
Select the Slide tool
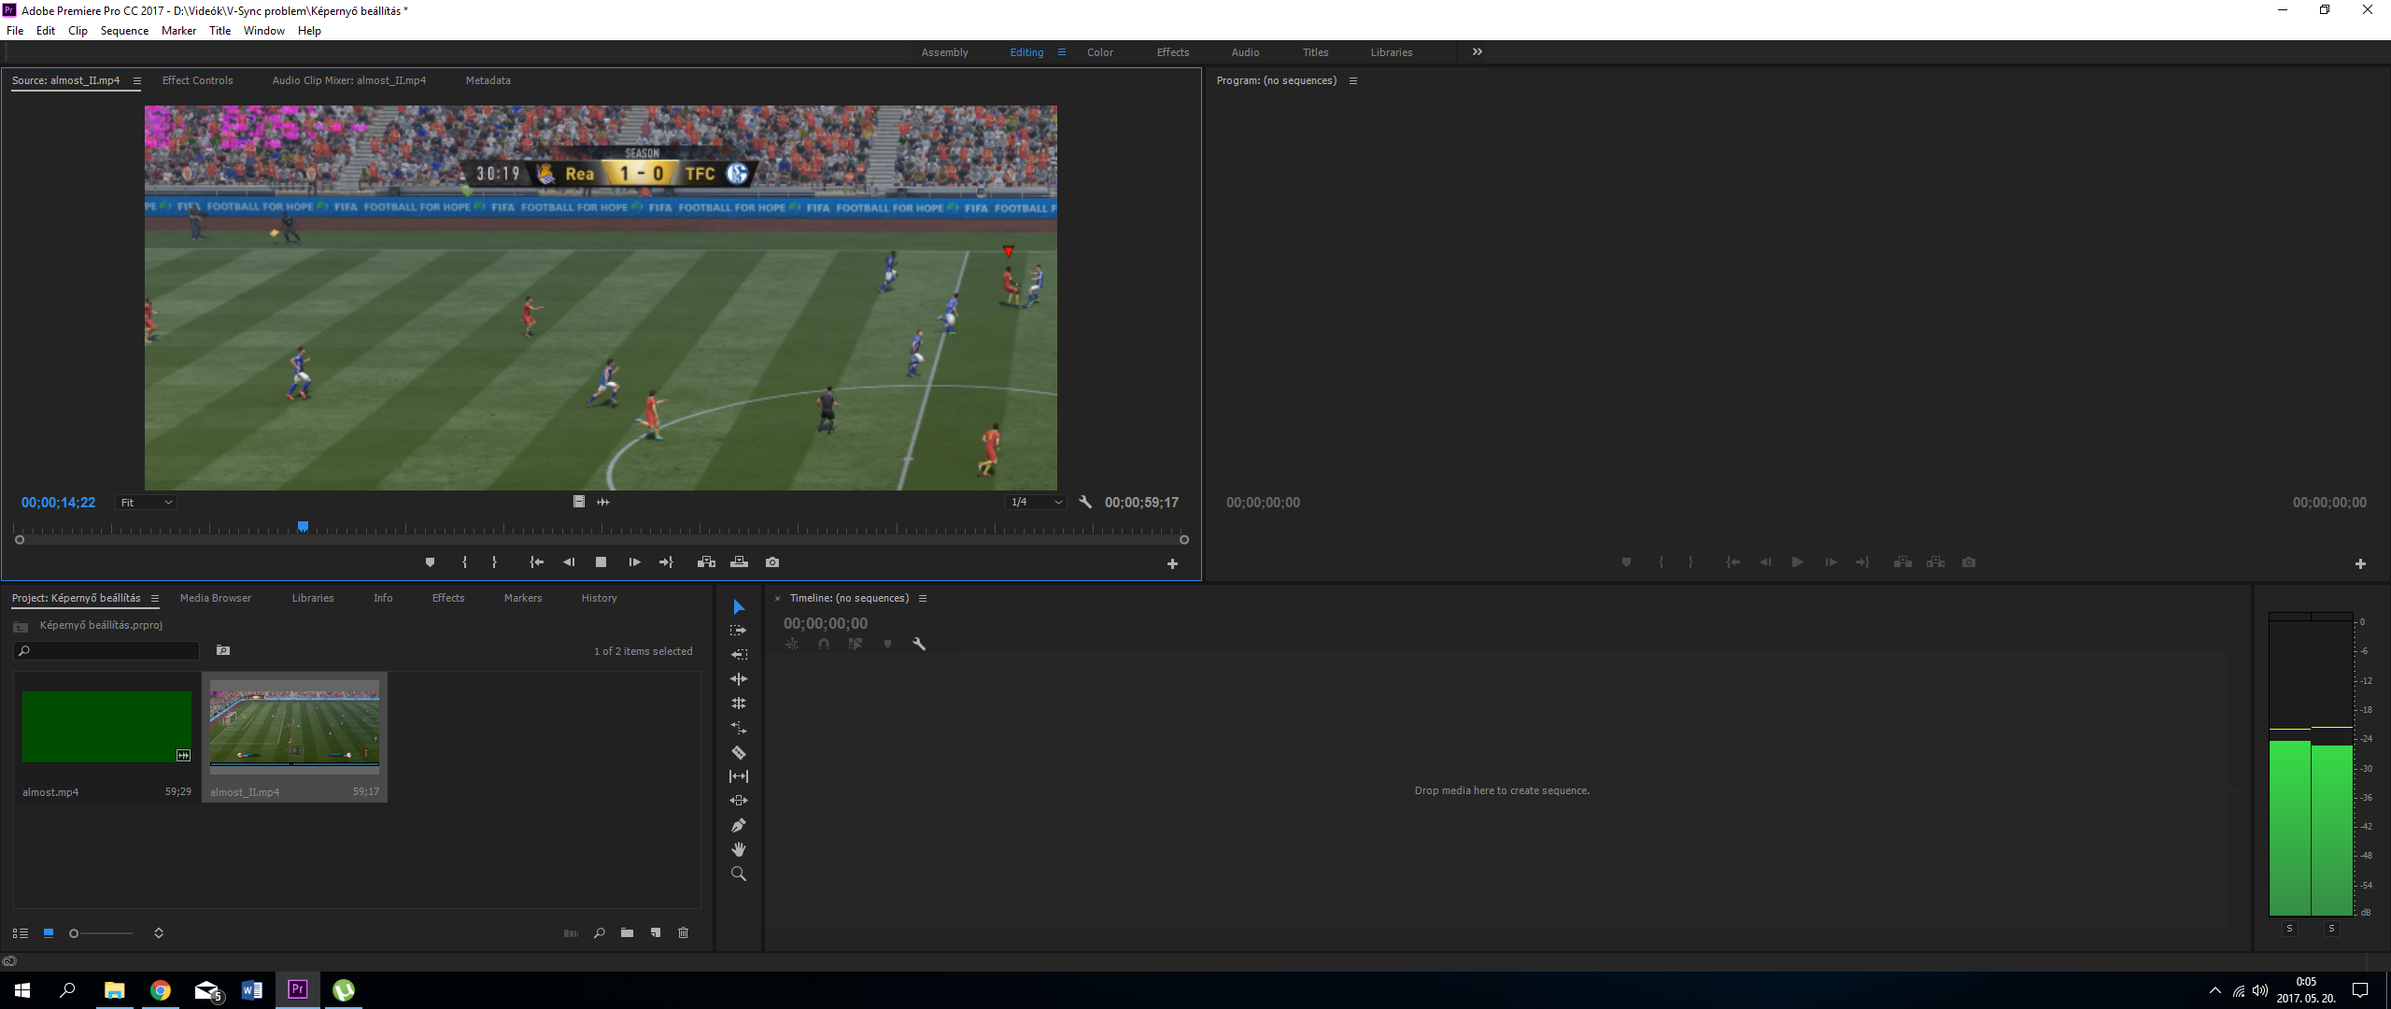click(738, 800)
